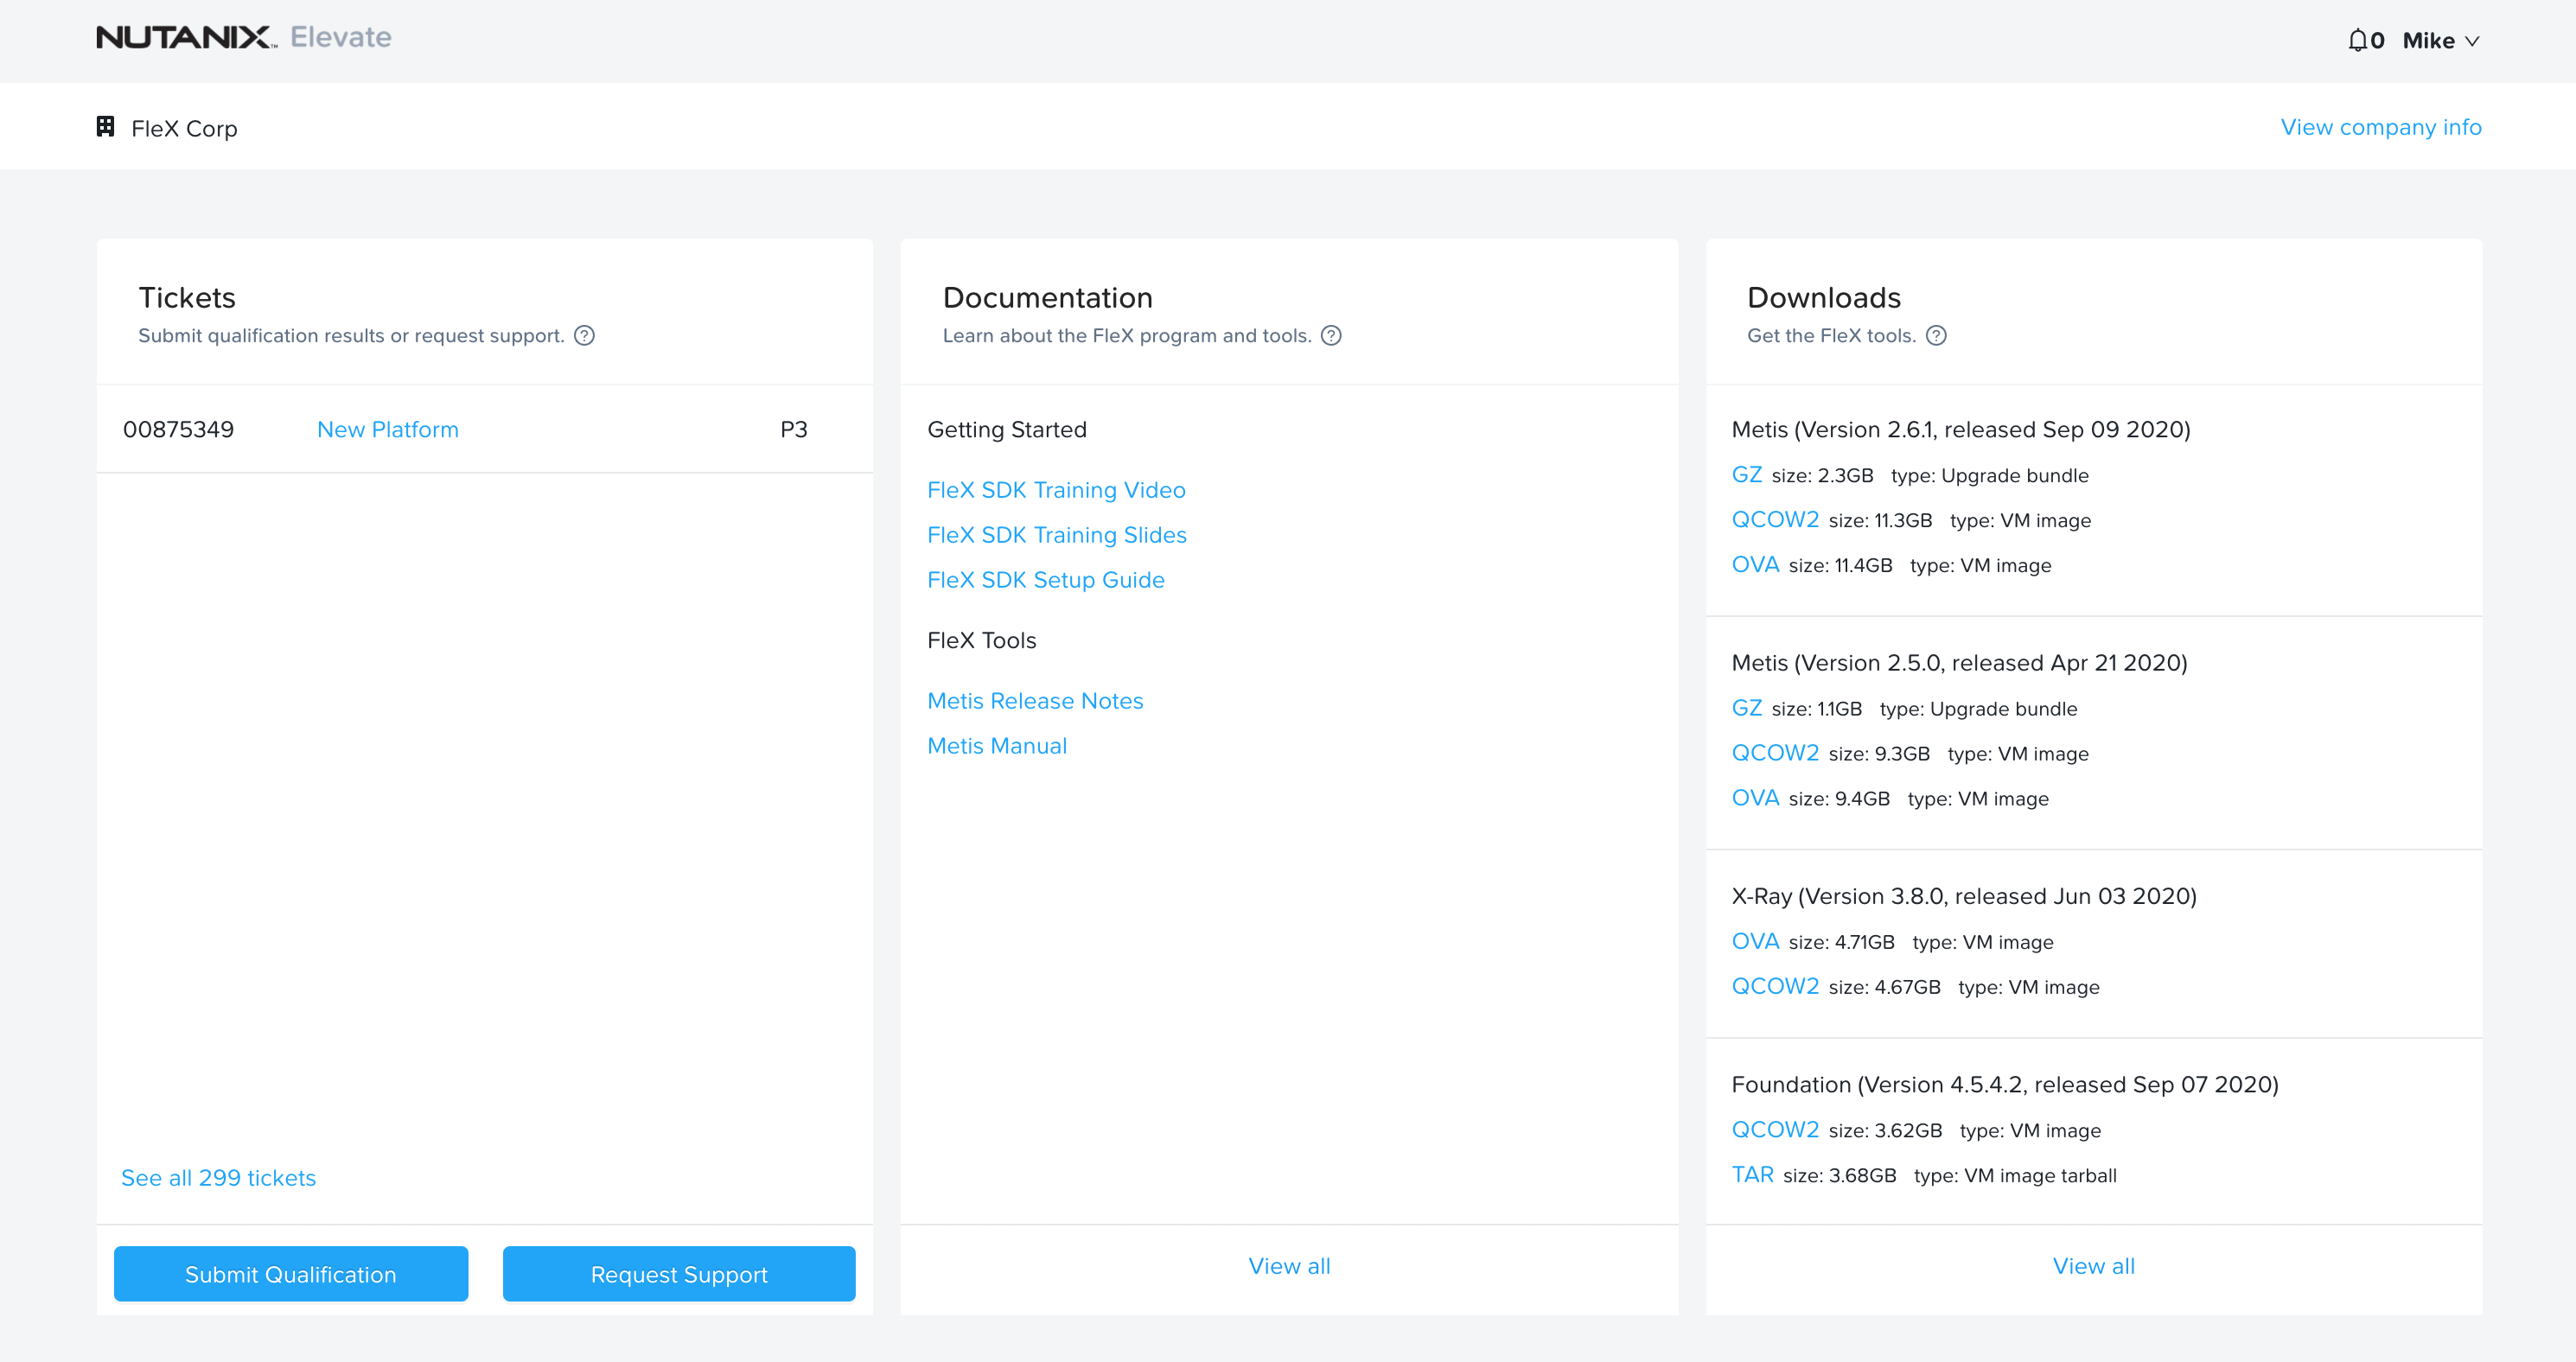This screenshot has height=1362, width=2576.
Task: Open FleX SDK Training Video
Action: [x=1055, y=490]
